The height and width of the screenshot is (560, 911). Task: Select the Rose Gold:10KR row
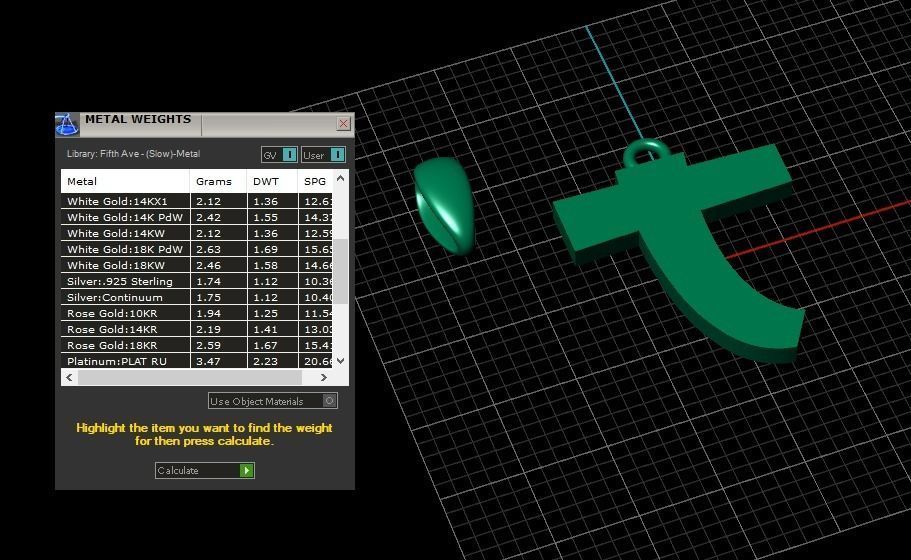click(197, 313)
